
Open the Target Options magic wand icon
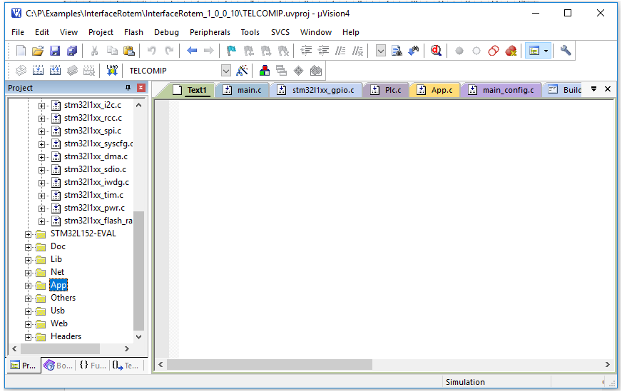coord(242,71)
